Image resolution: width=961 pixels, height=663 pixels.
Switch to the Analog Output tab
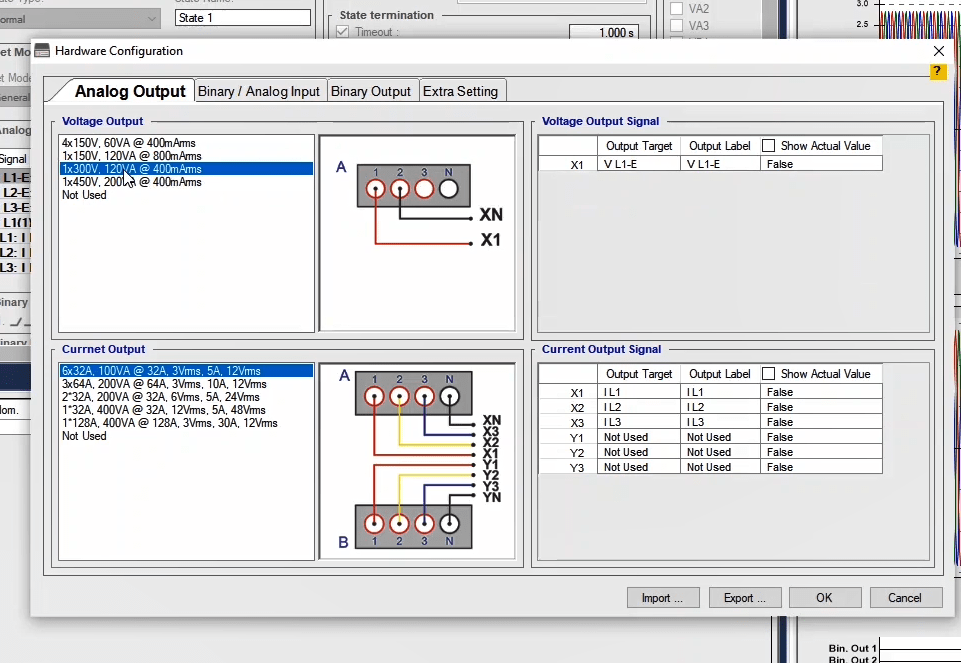point(129,91)
